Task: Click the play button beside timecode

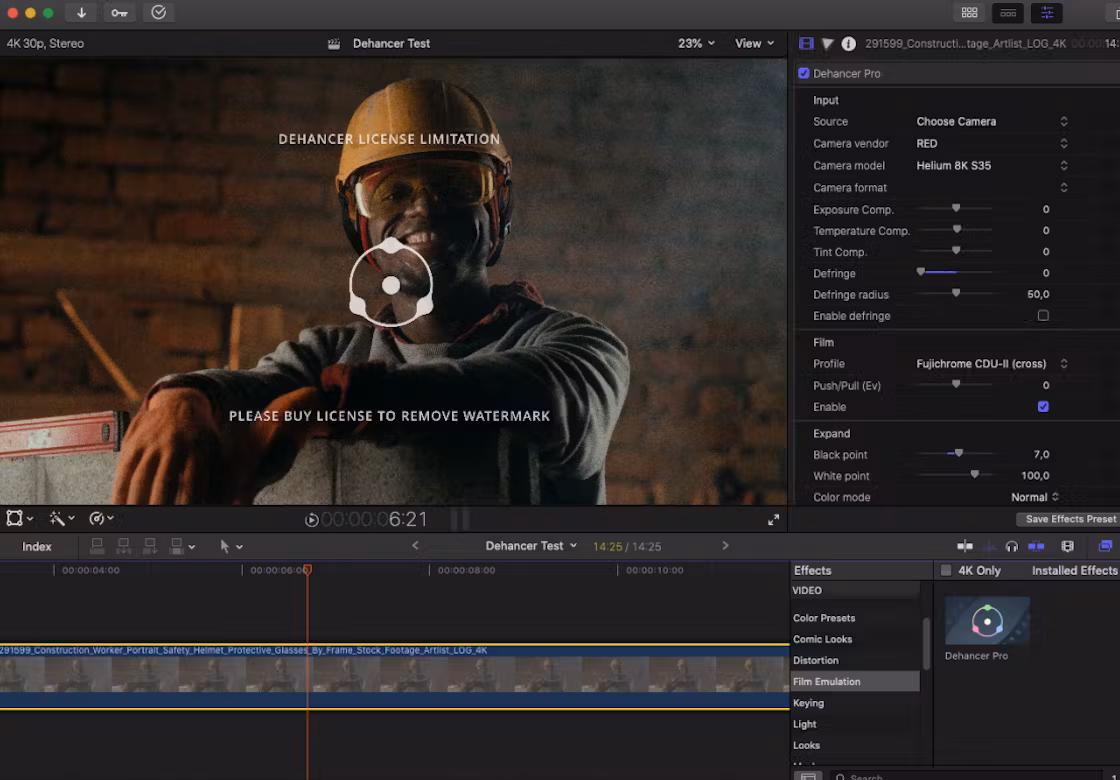Action: [311, 520]
